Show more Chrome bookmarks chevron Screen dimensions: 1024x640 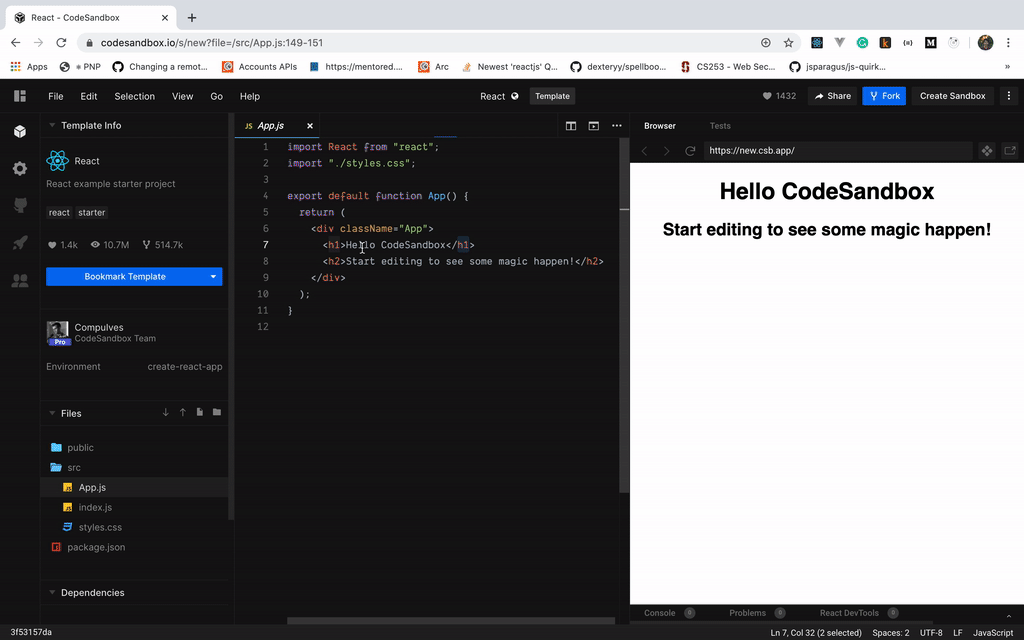[x=1008, y=67]
